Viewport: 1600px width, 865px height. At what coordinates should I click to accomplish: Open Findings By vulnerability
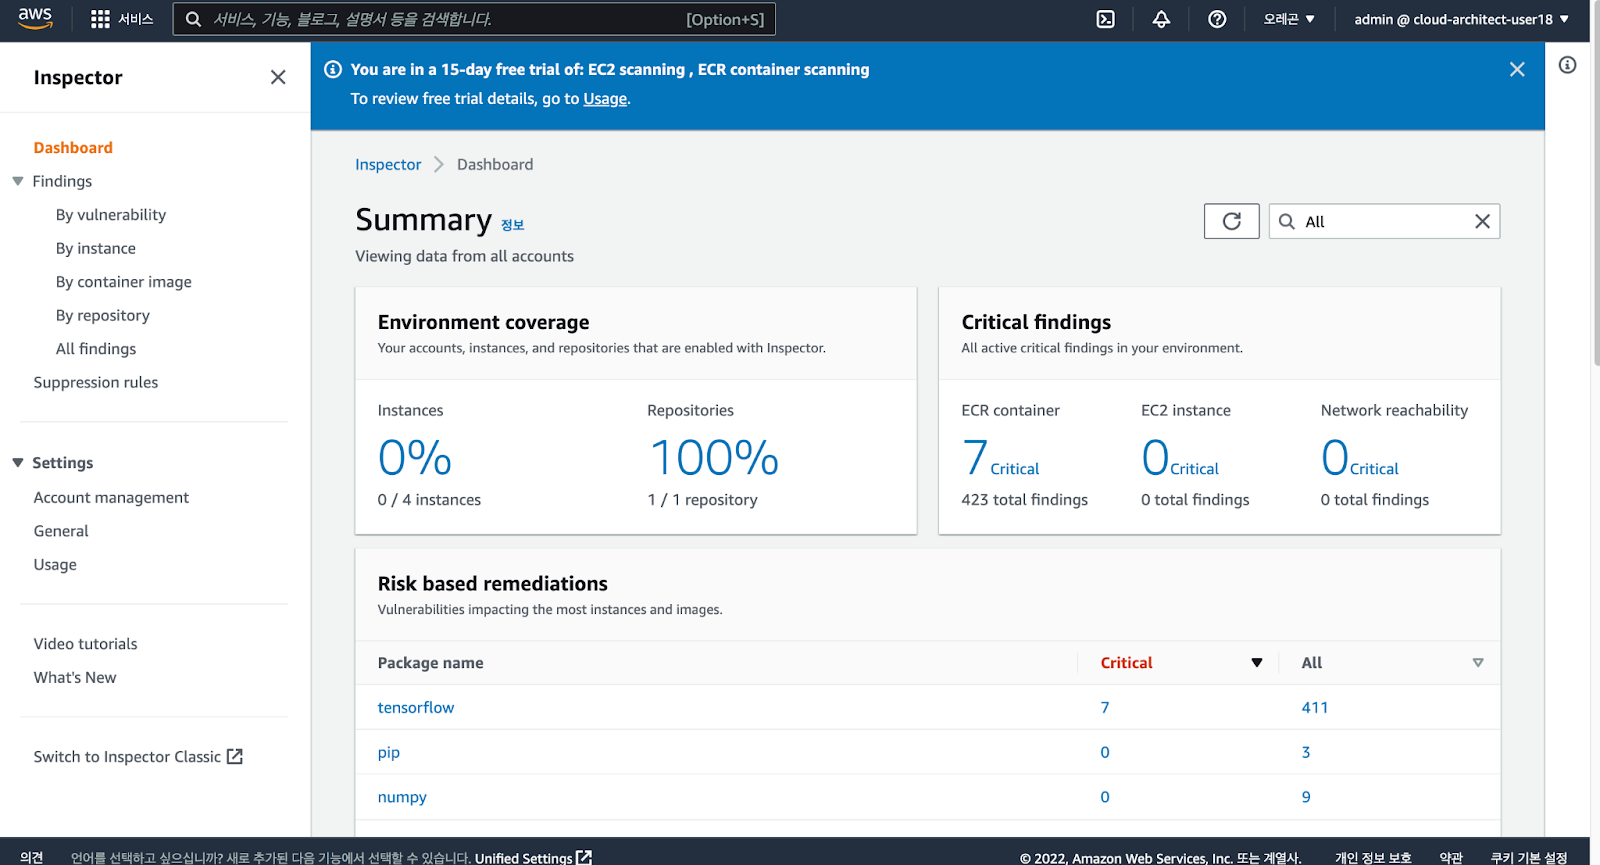[x=111, y=214]
